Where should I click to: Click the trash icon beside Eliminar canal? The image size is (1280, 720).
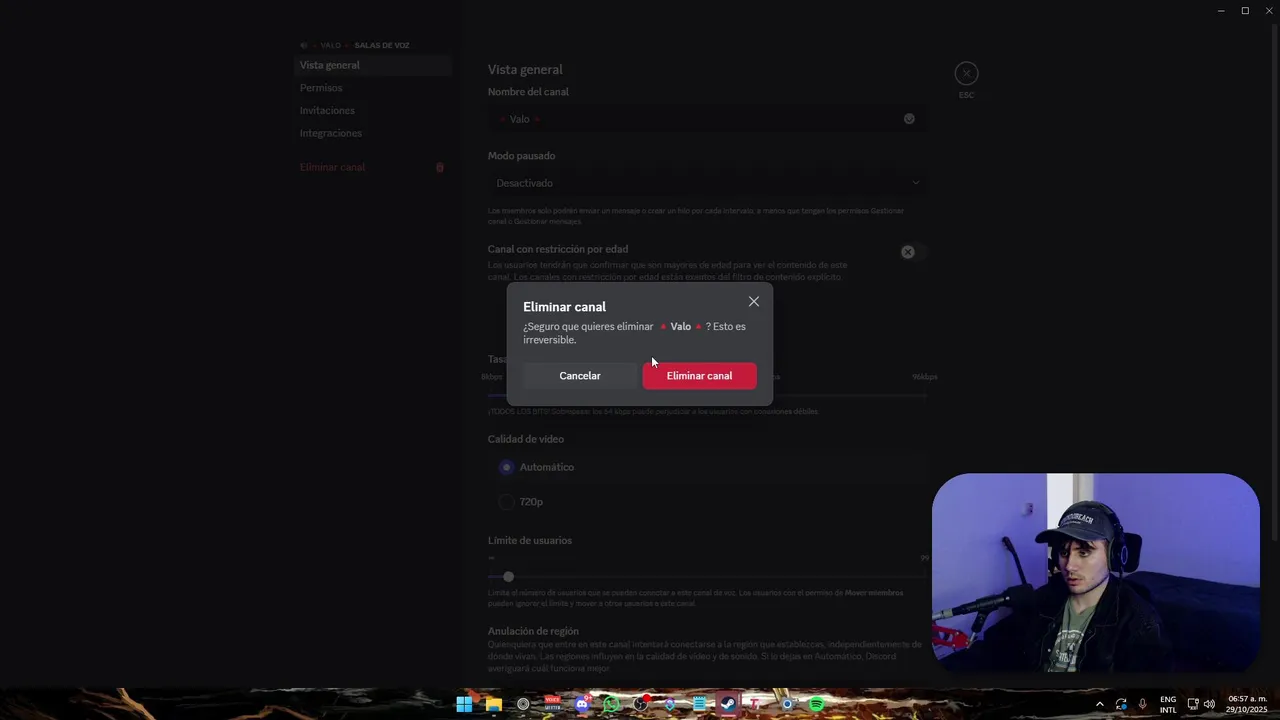pyautogui.click(x=440, y=167)
